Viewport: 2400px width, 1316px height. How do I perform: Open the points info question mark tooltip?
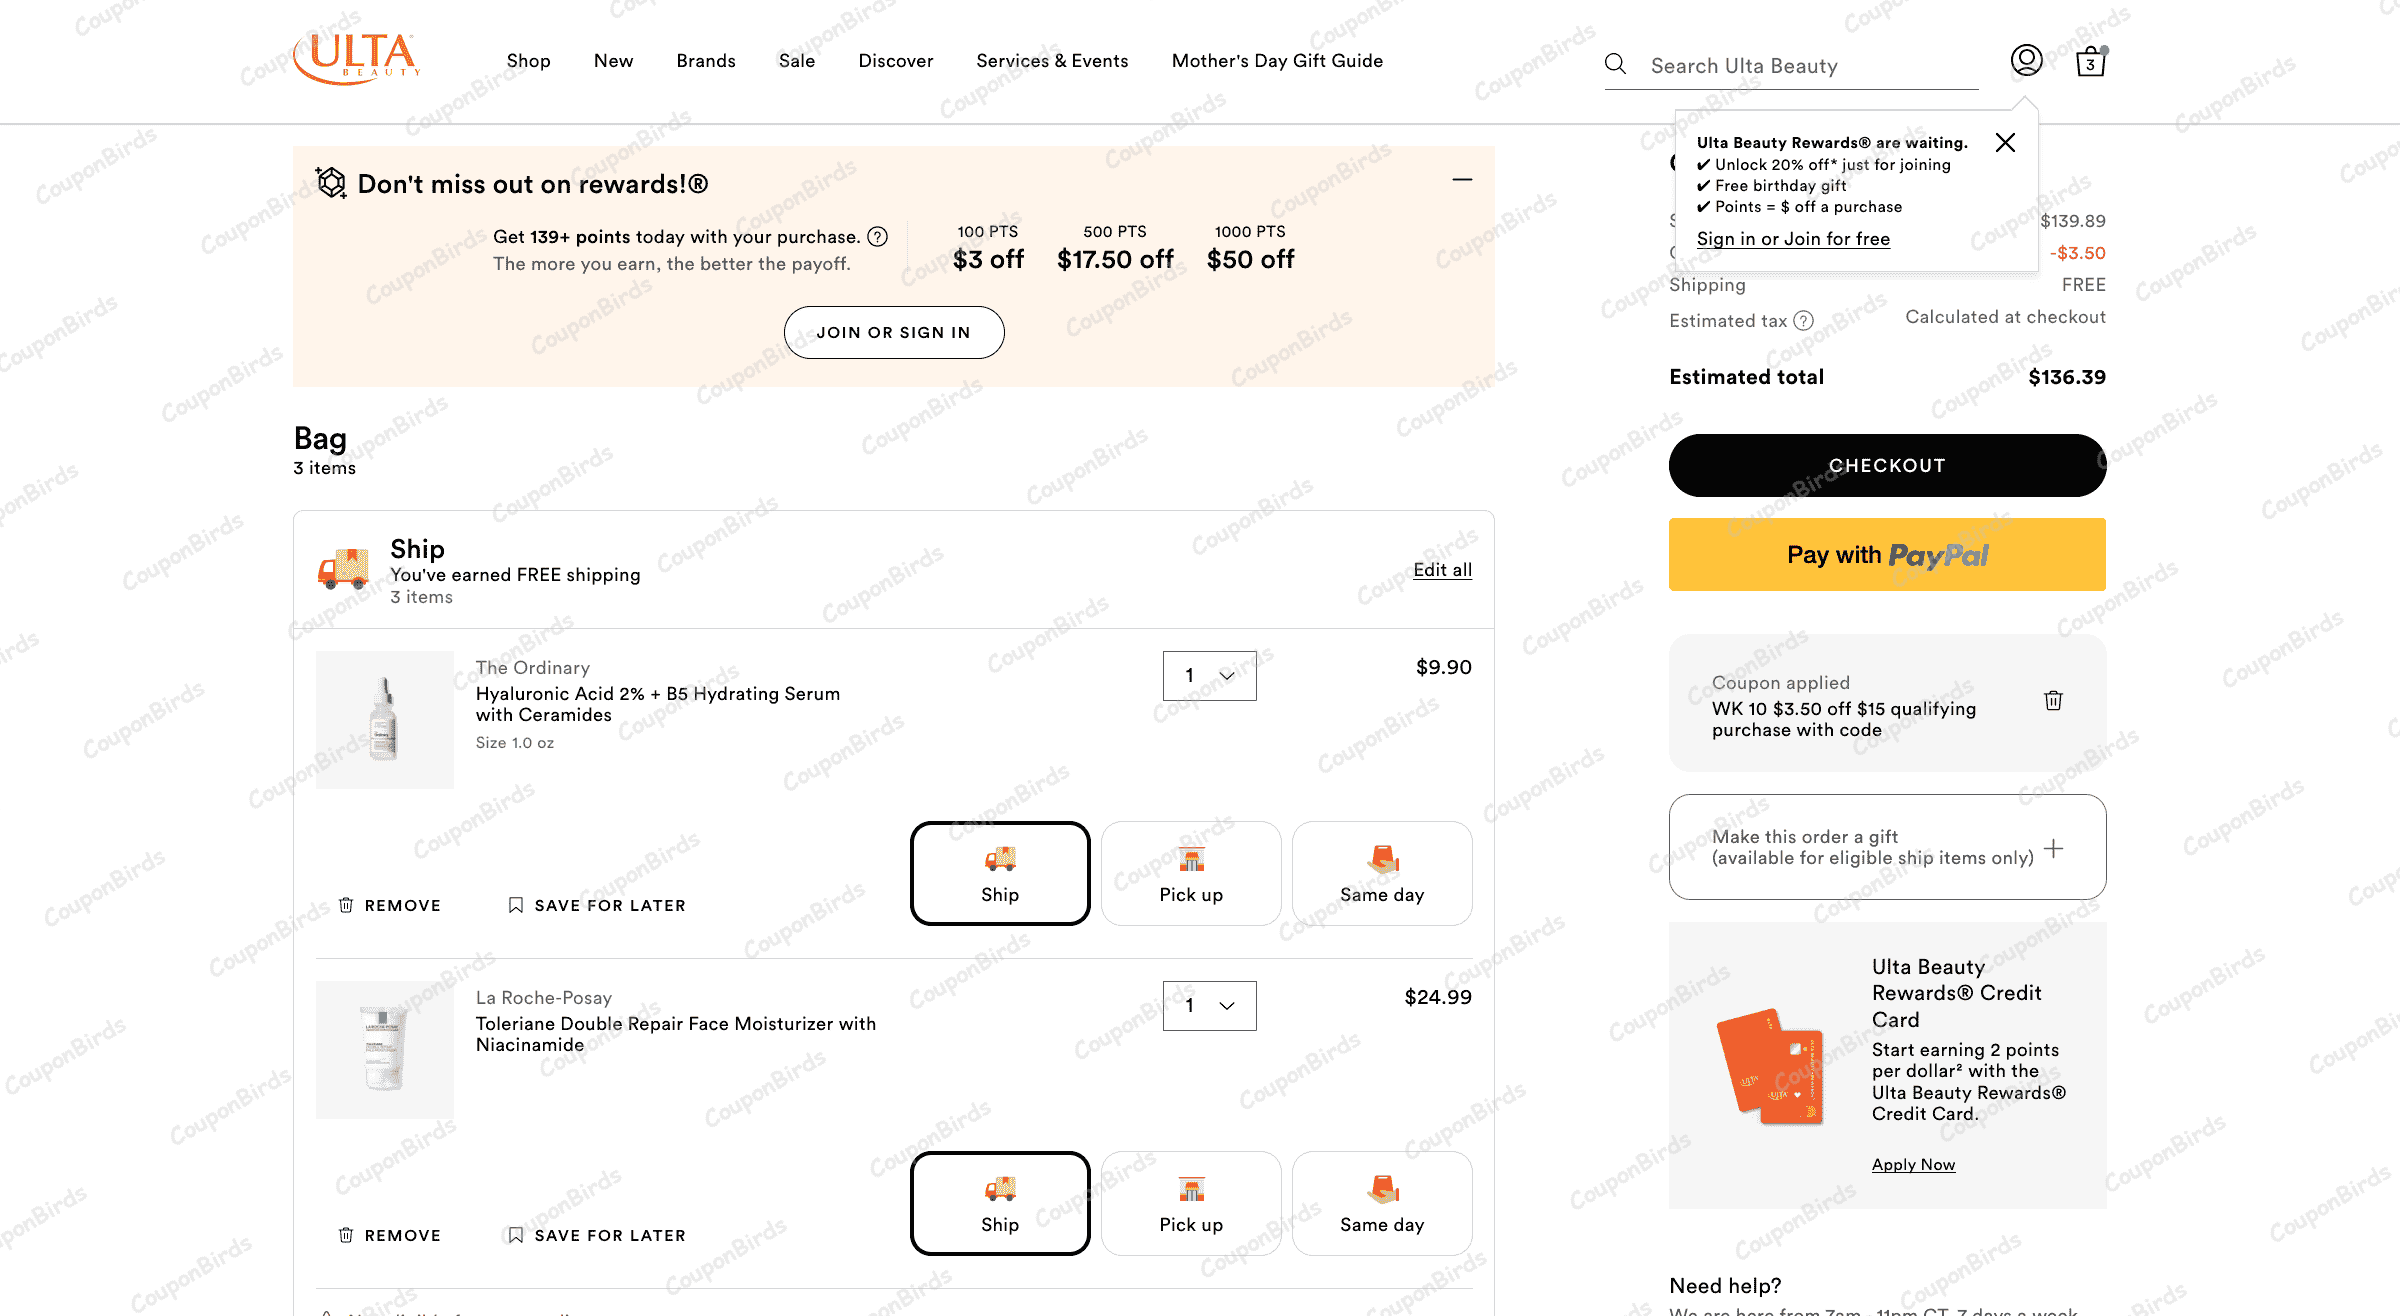coord(878,237)
